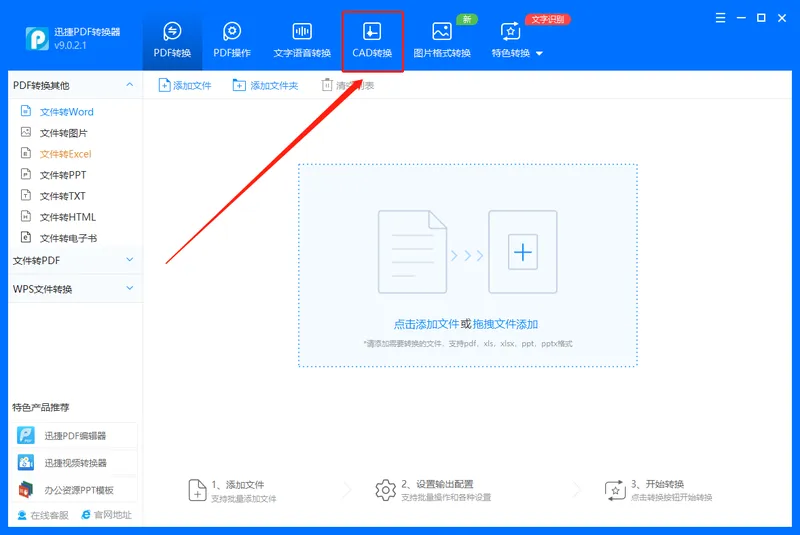
Task: Open 迅捷PDF编辑器 recommended product
Action: click(x=74, y=436)
